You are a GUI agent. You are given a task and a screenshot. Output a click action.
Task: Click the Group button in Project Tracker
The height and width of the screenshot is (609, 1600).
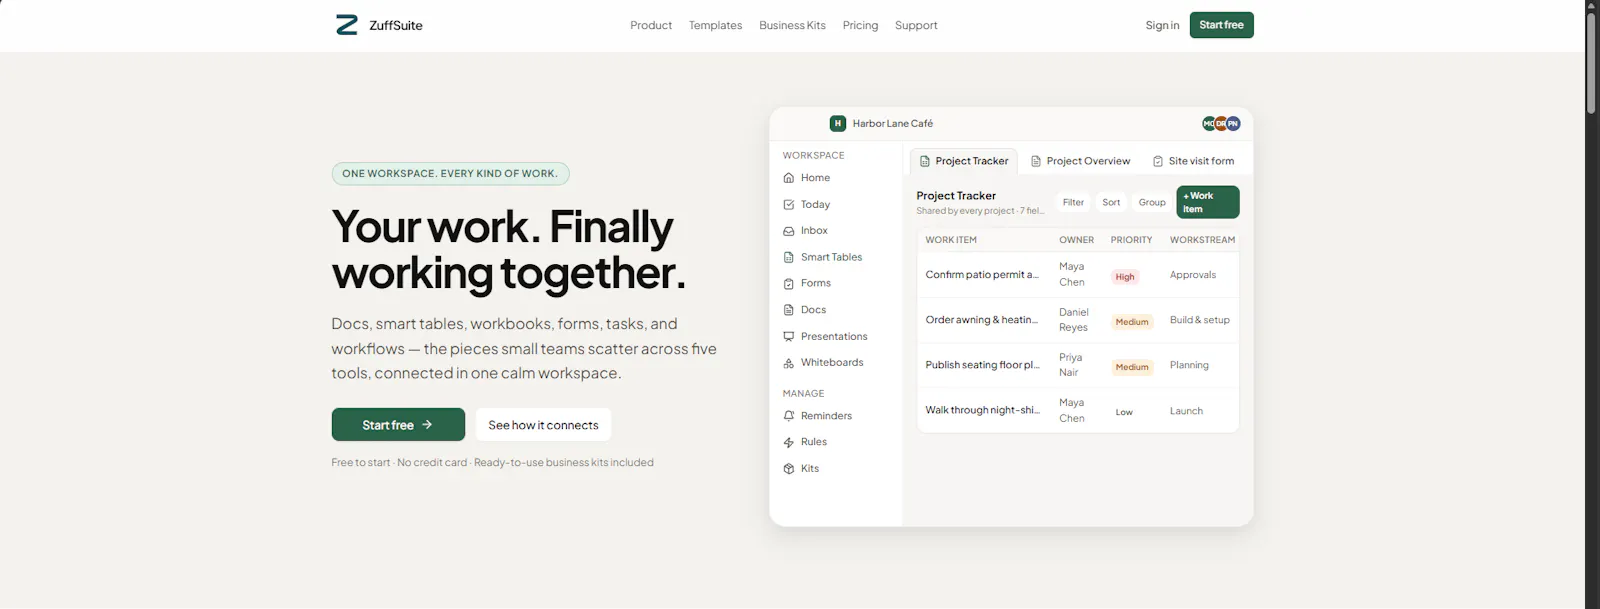[1152, 202]
